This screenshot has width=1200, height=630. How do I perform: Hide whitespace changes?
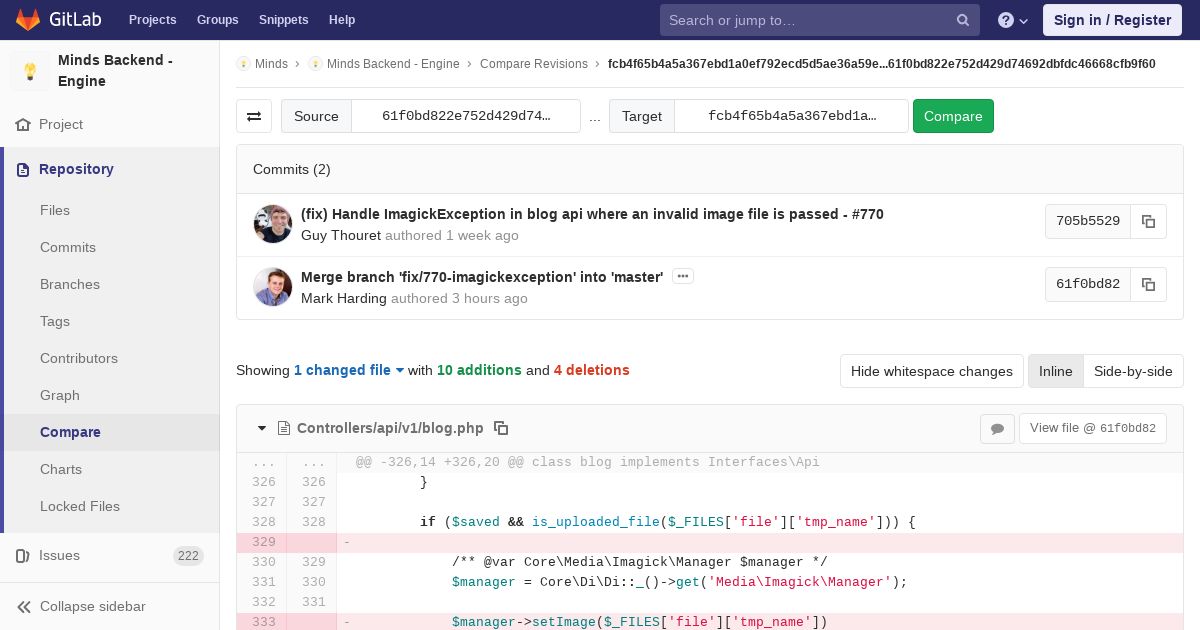(932, 371)
